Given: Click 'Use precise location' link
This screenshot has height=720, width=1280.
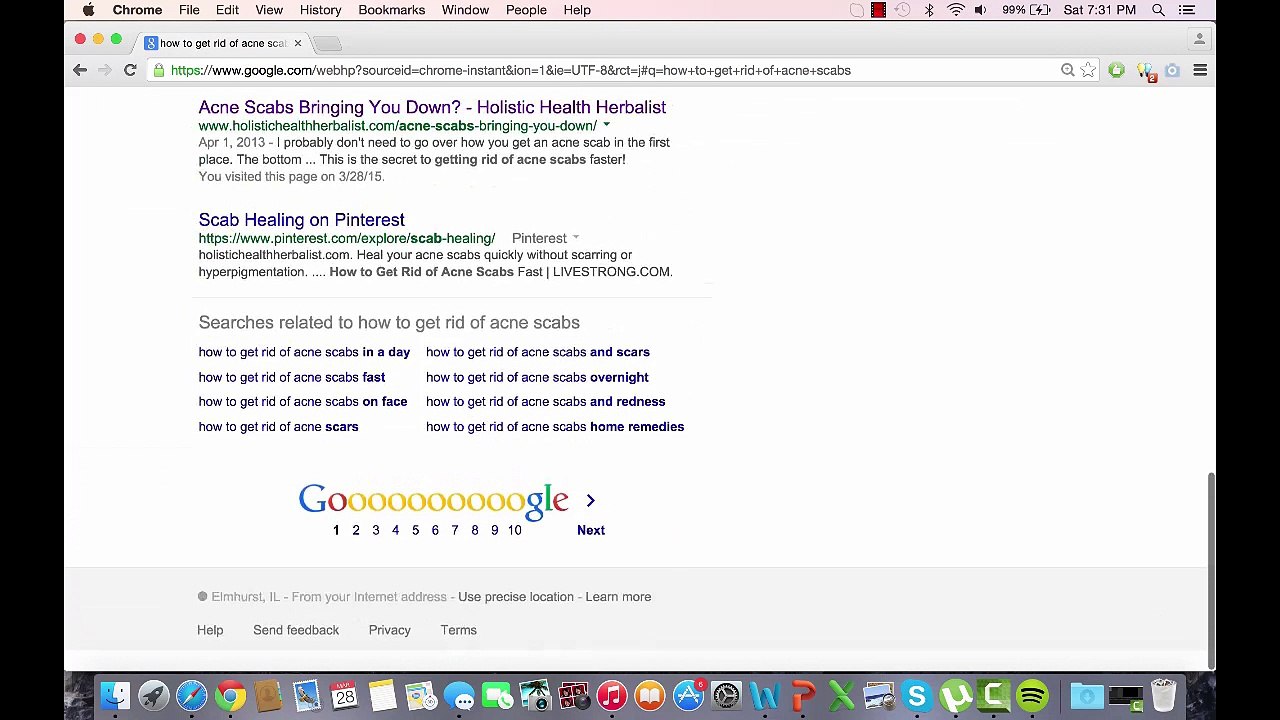Looking at the screenshot, I should point(516,597).
